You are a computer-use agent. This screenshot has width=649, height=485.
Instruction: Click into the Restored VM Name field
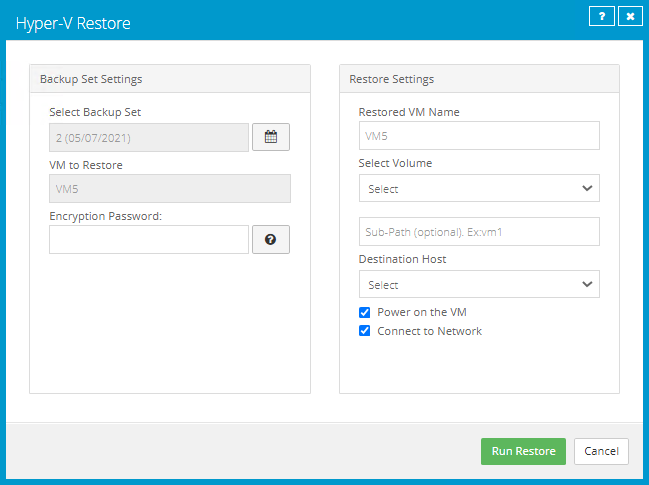(478, 136)
